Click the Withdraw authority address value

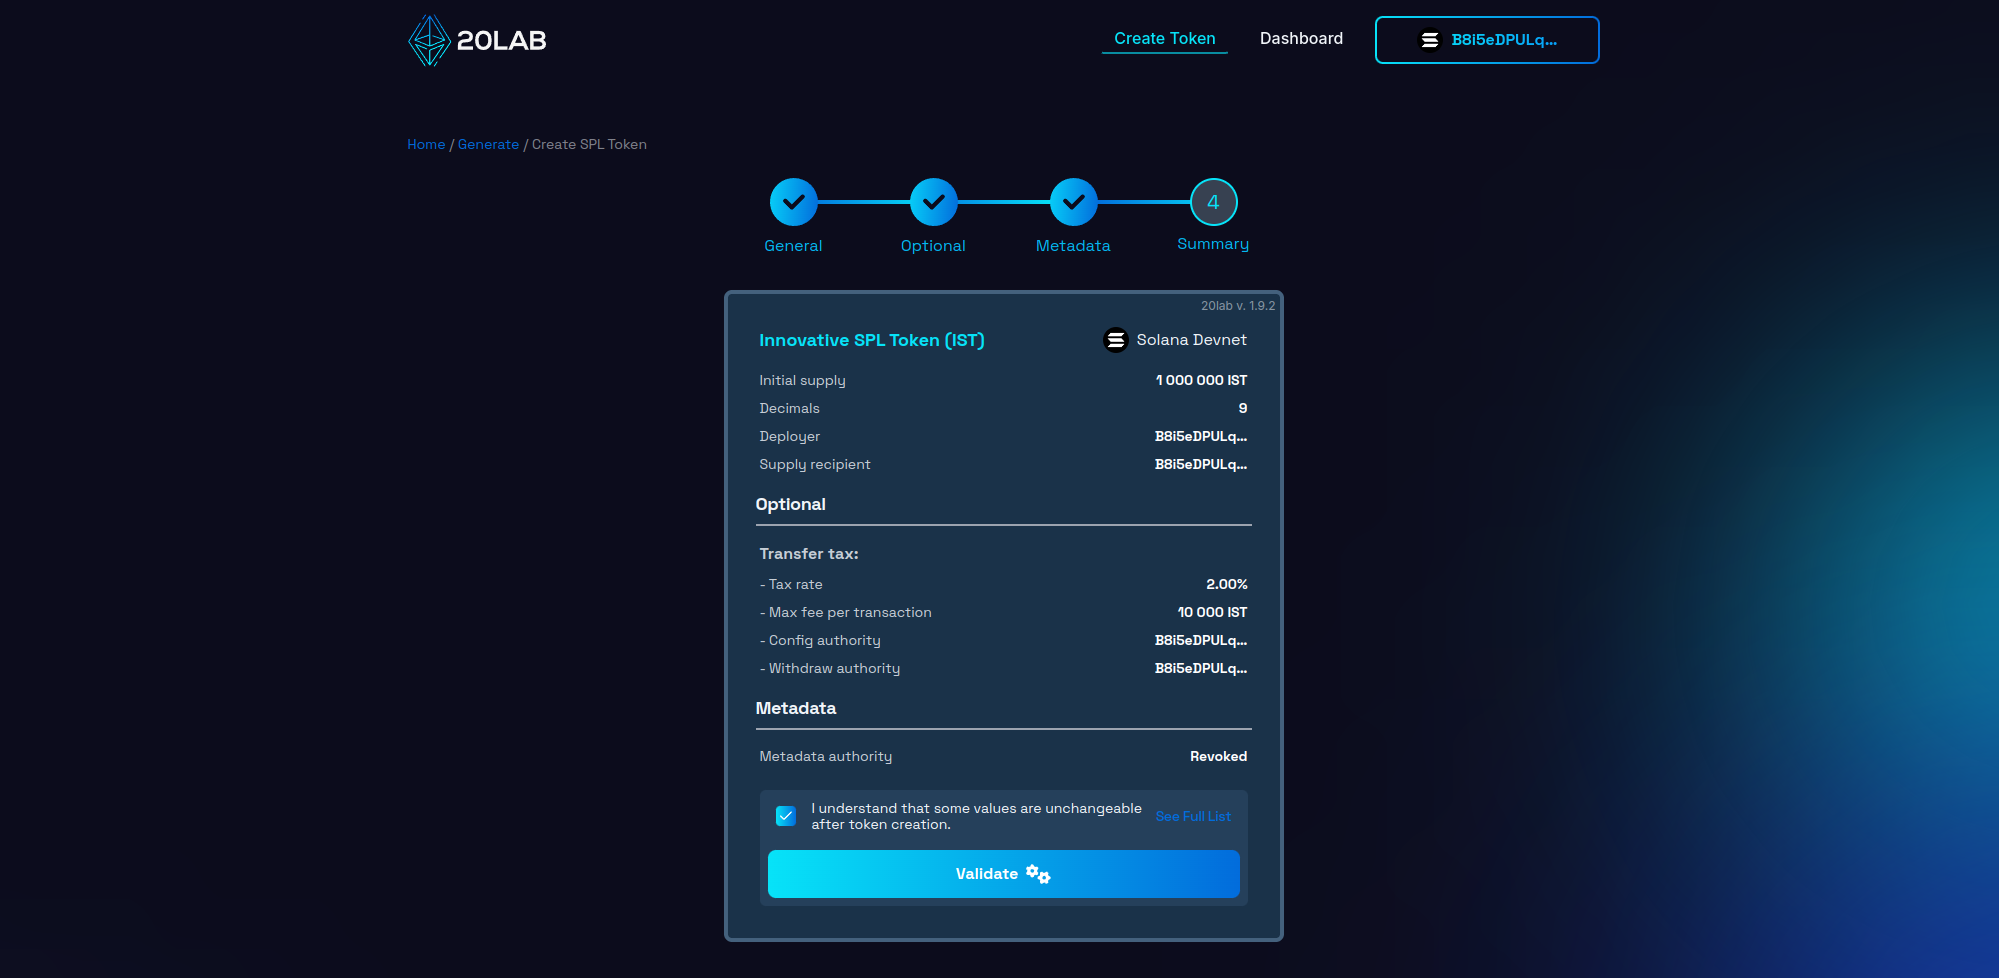1201,668
